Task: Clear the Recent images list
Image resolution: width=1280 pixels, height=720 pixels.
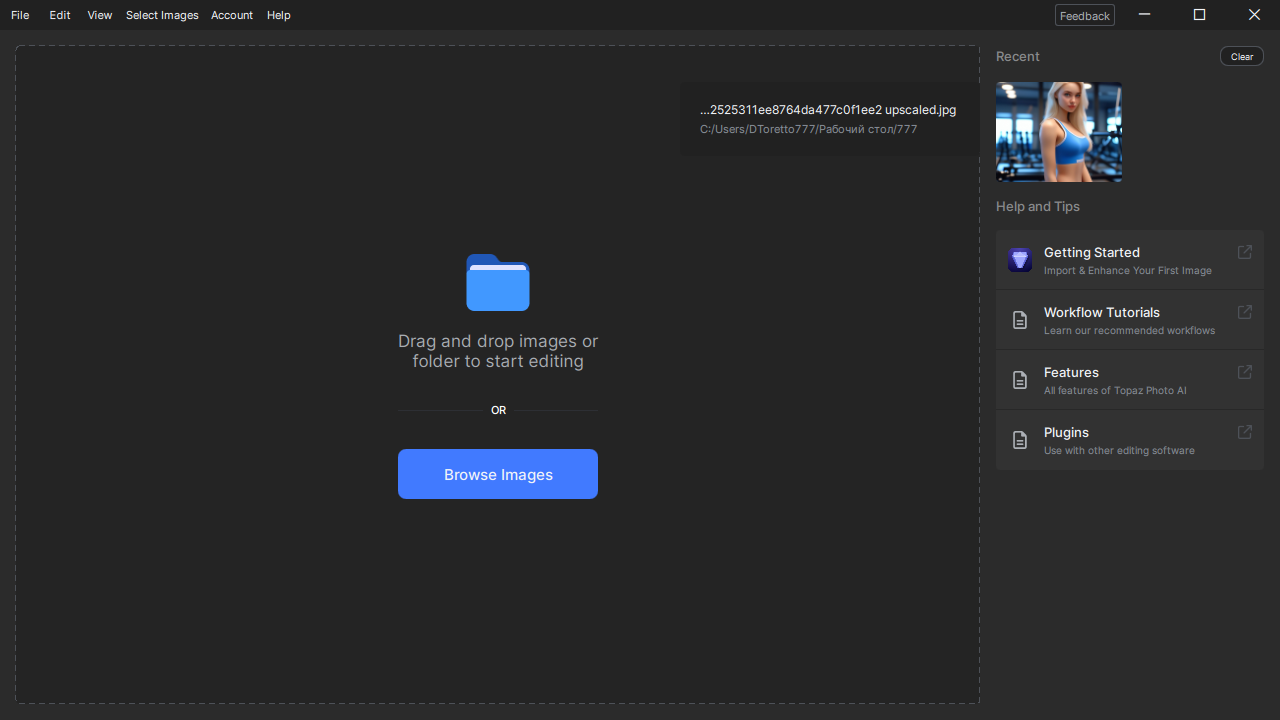Action: pos(1242,56)
